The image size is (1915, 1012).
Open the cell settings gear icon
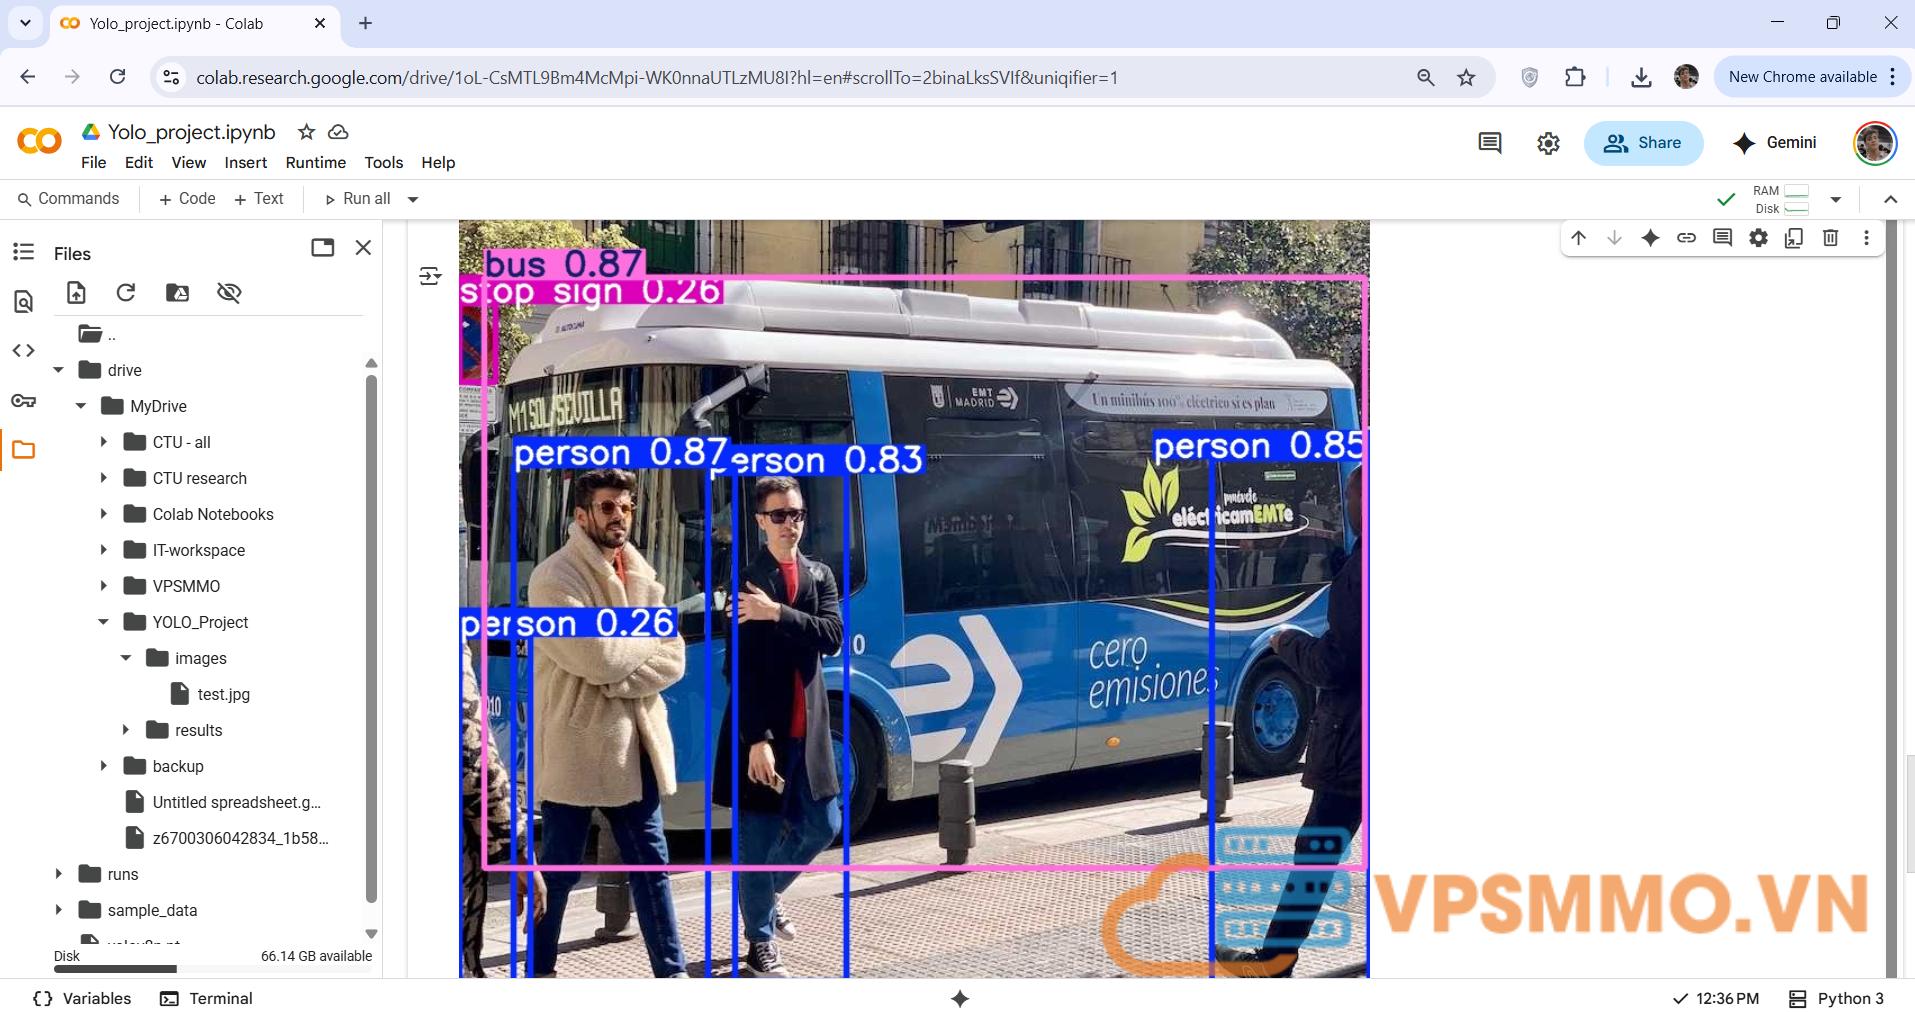1758,238
